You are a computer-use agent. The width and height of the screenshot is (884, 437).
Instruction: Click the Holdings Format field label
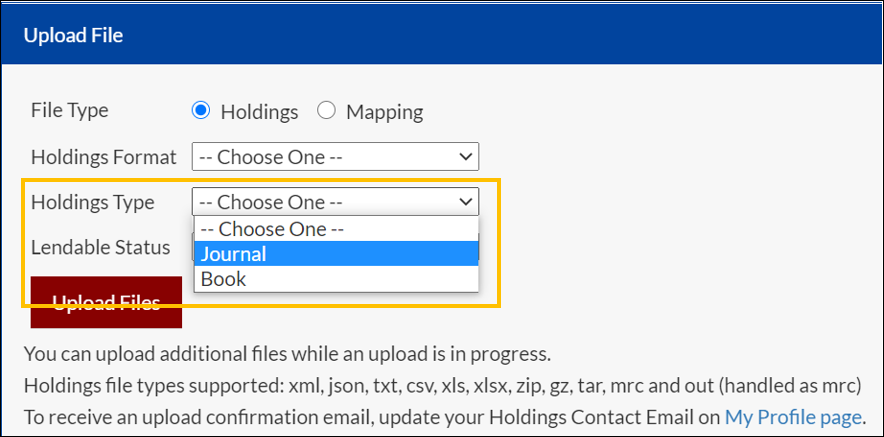coord(104,157)
